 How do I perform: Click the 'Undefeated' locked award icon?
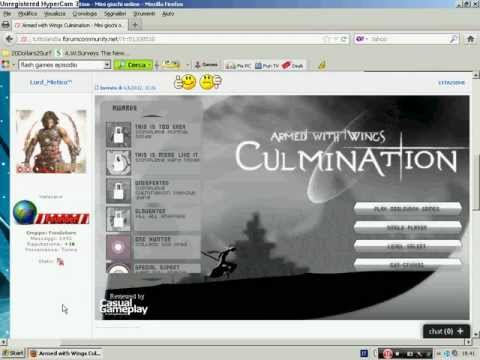click(118, 191)
